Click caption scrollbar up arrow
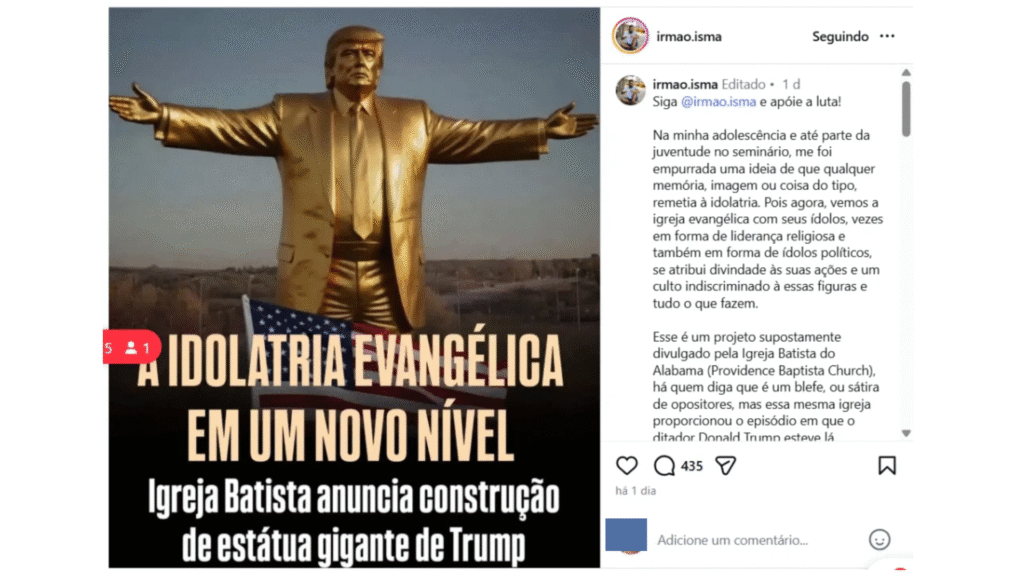This screenshot has width=1024, height=576. [x=906, y=72]
